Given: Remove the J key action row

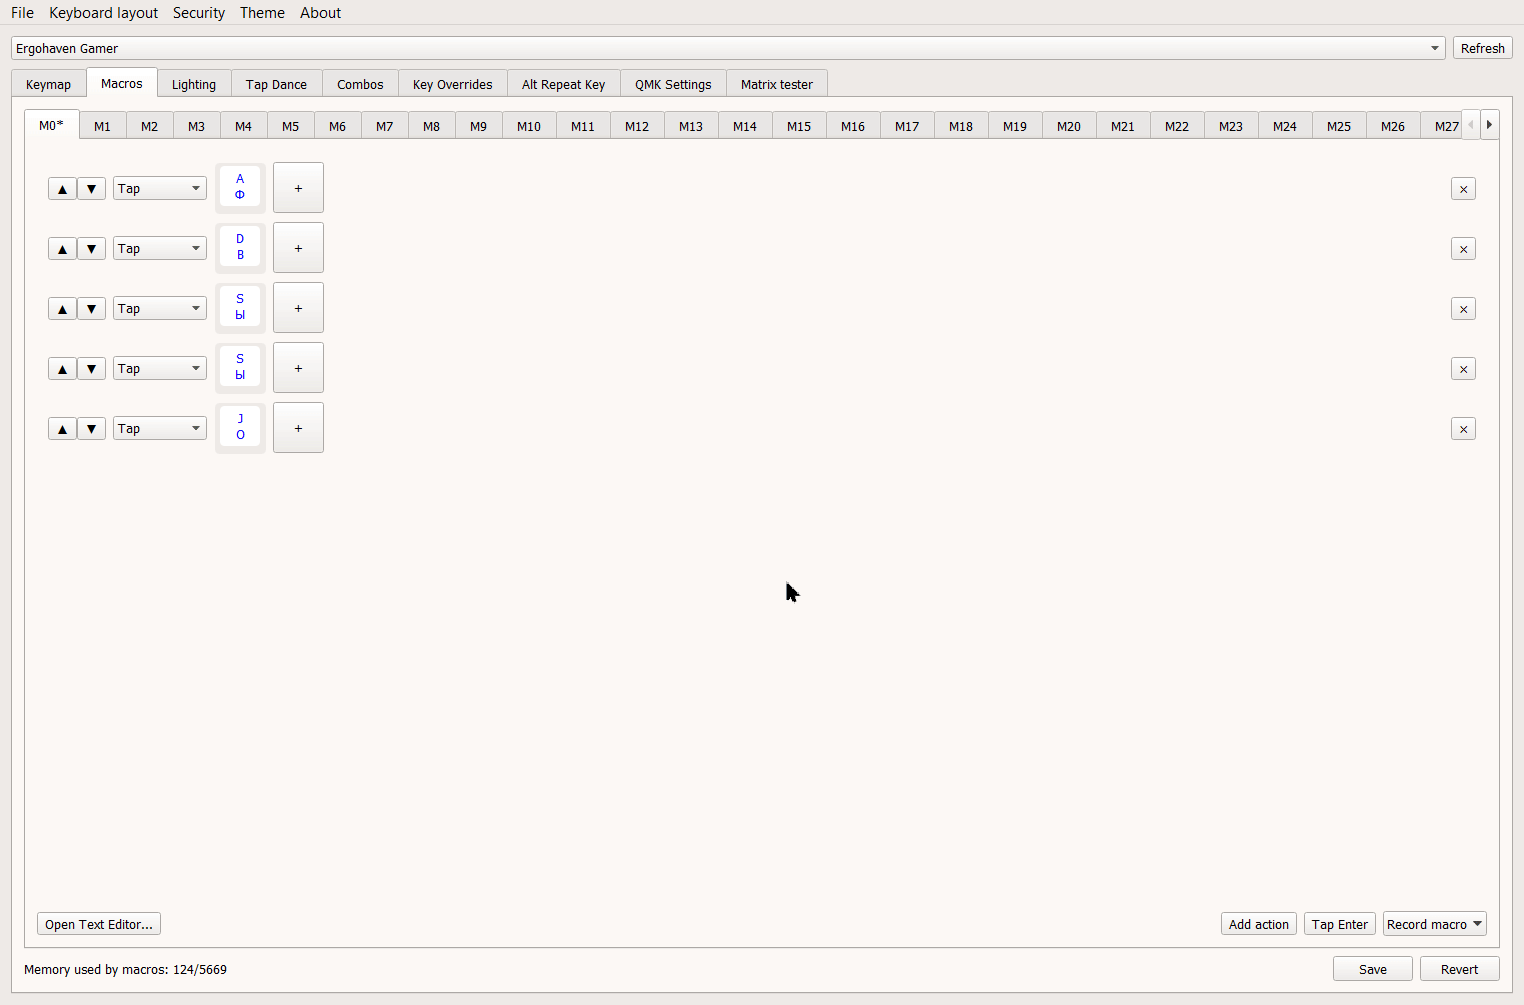Looking at the screenshot, I should [x=1463, y=429].
